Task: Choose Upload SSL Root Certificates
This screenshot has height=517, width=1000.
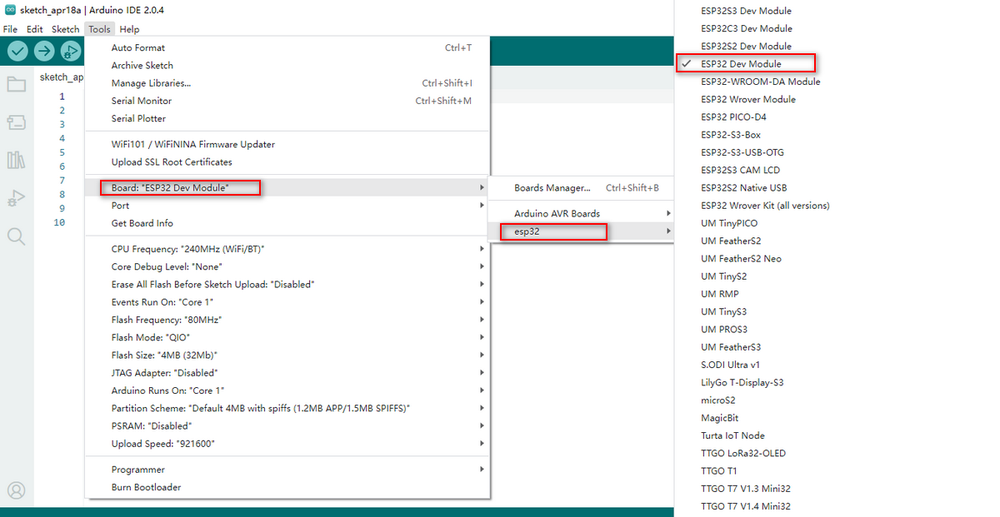Action: [288, 163]
